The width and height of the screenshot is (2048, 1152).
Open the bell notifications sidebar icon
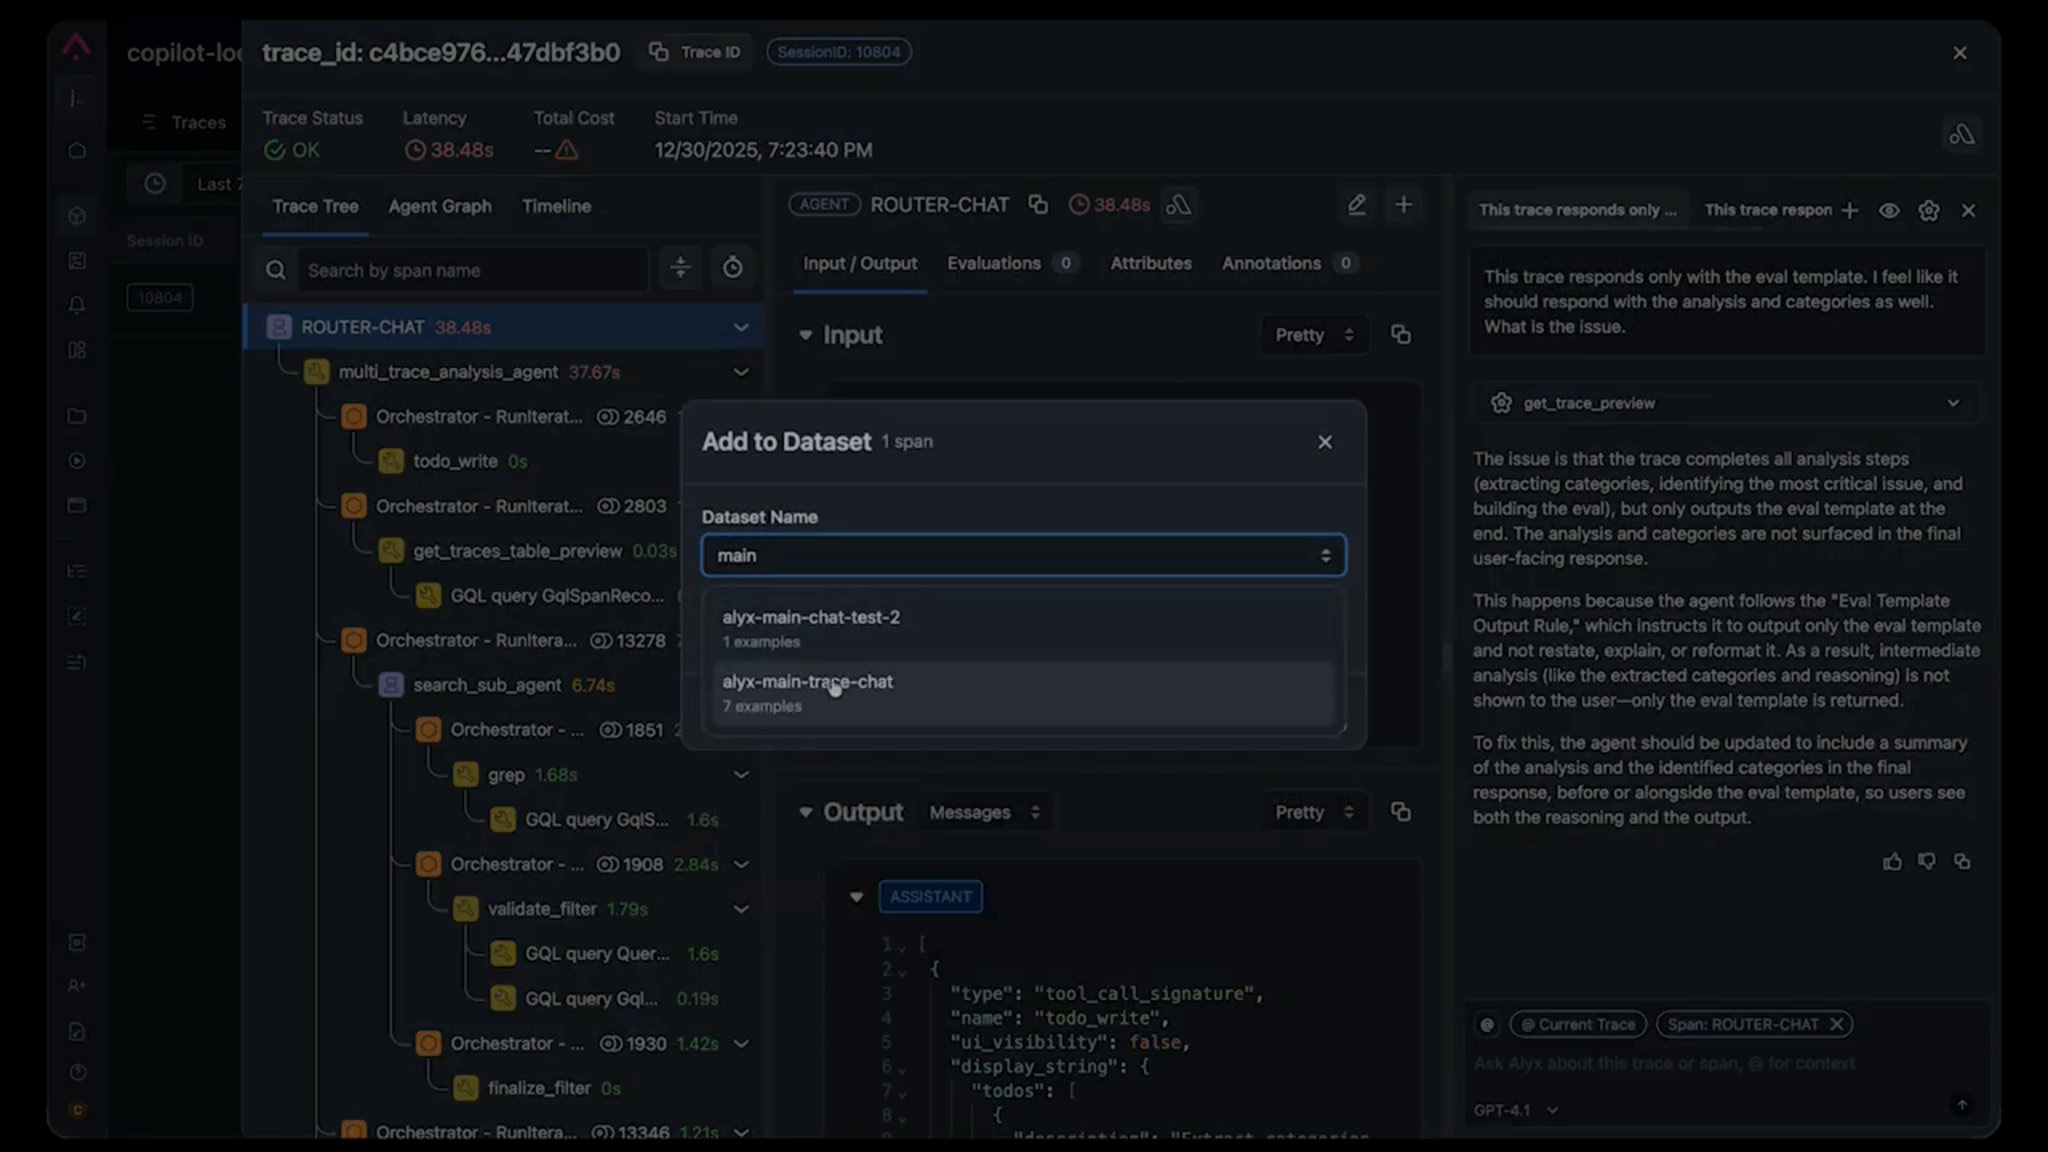pos(77,306)
